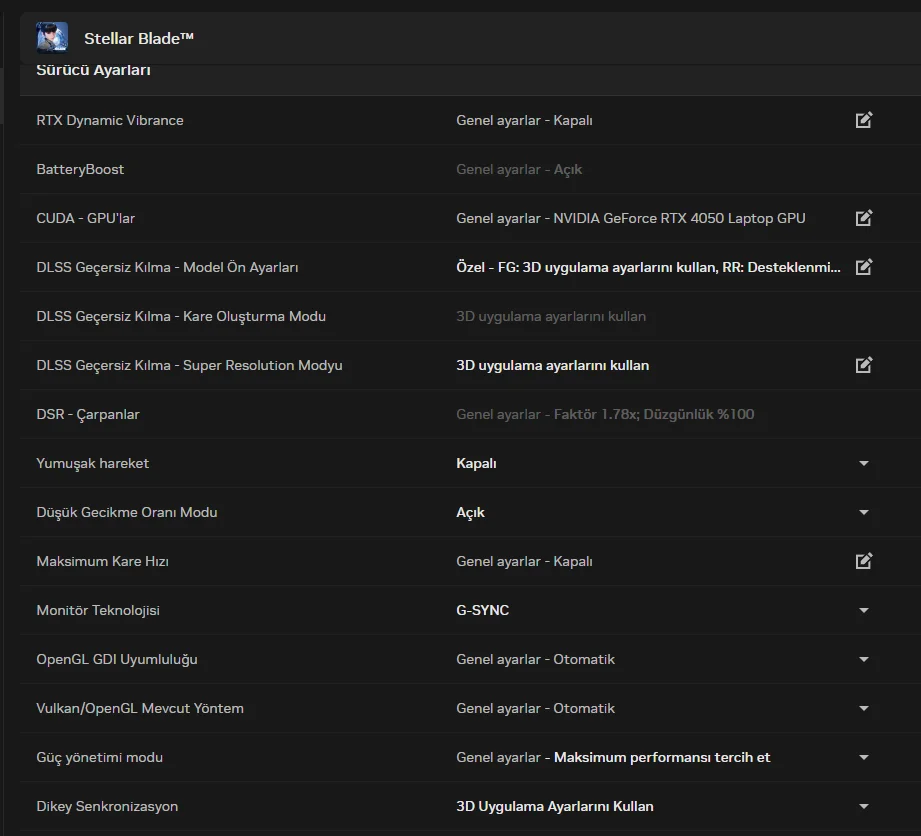The image size is (921, 836).
Task: Click the Stellar Blade™ title text
Action: tap(139, 38)
